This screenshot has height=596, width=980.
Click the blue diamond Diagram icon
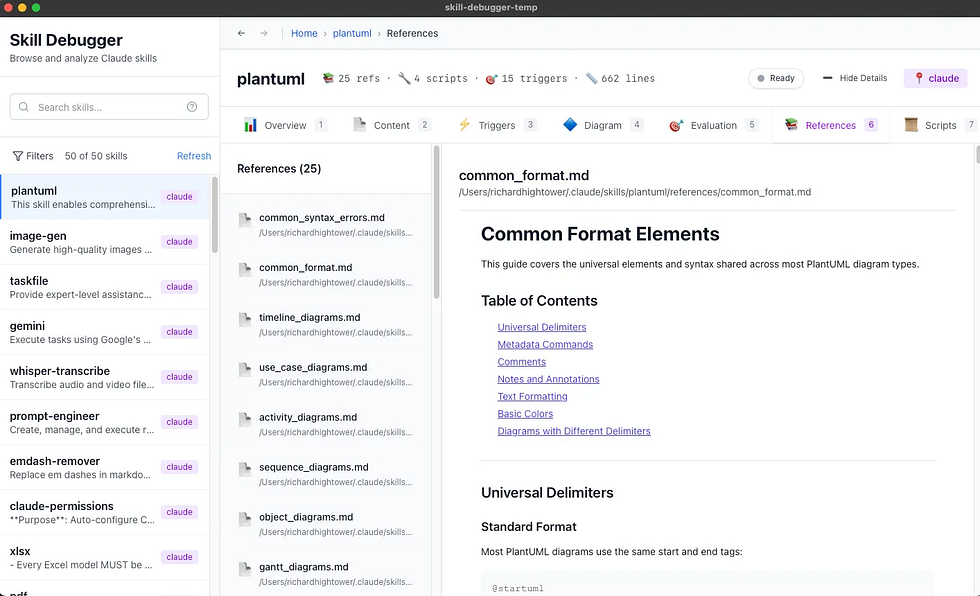tap(570, 125)
